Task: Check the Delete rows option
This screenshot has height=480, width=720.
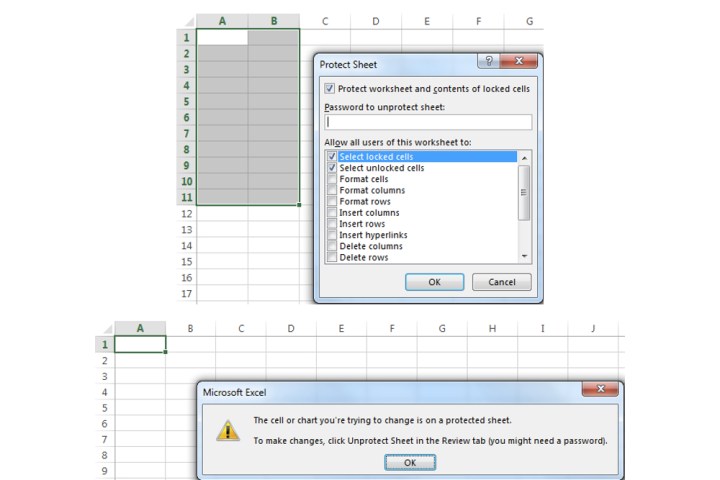Action: pos(333,257)
